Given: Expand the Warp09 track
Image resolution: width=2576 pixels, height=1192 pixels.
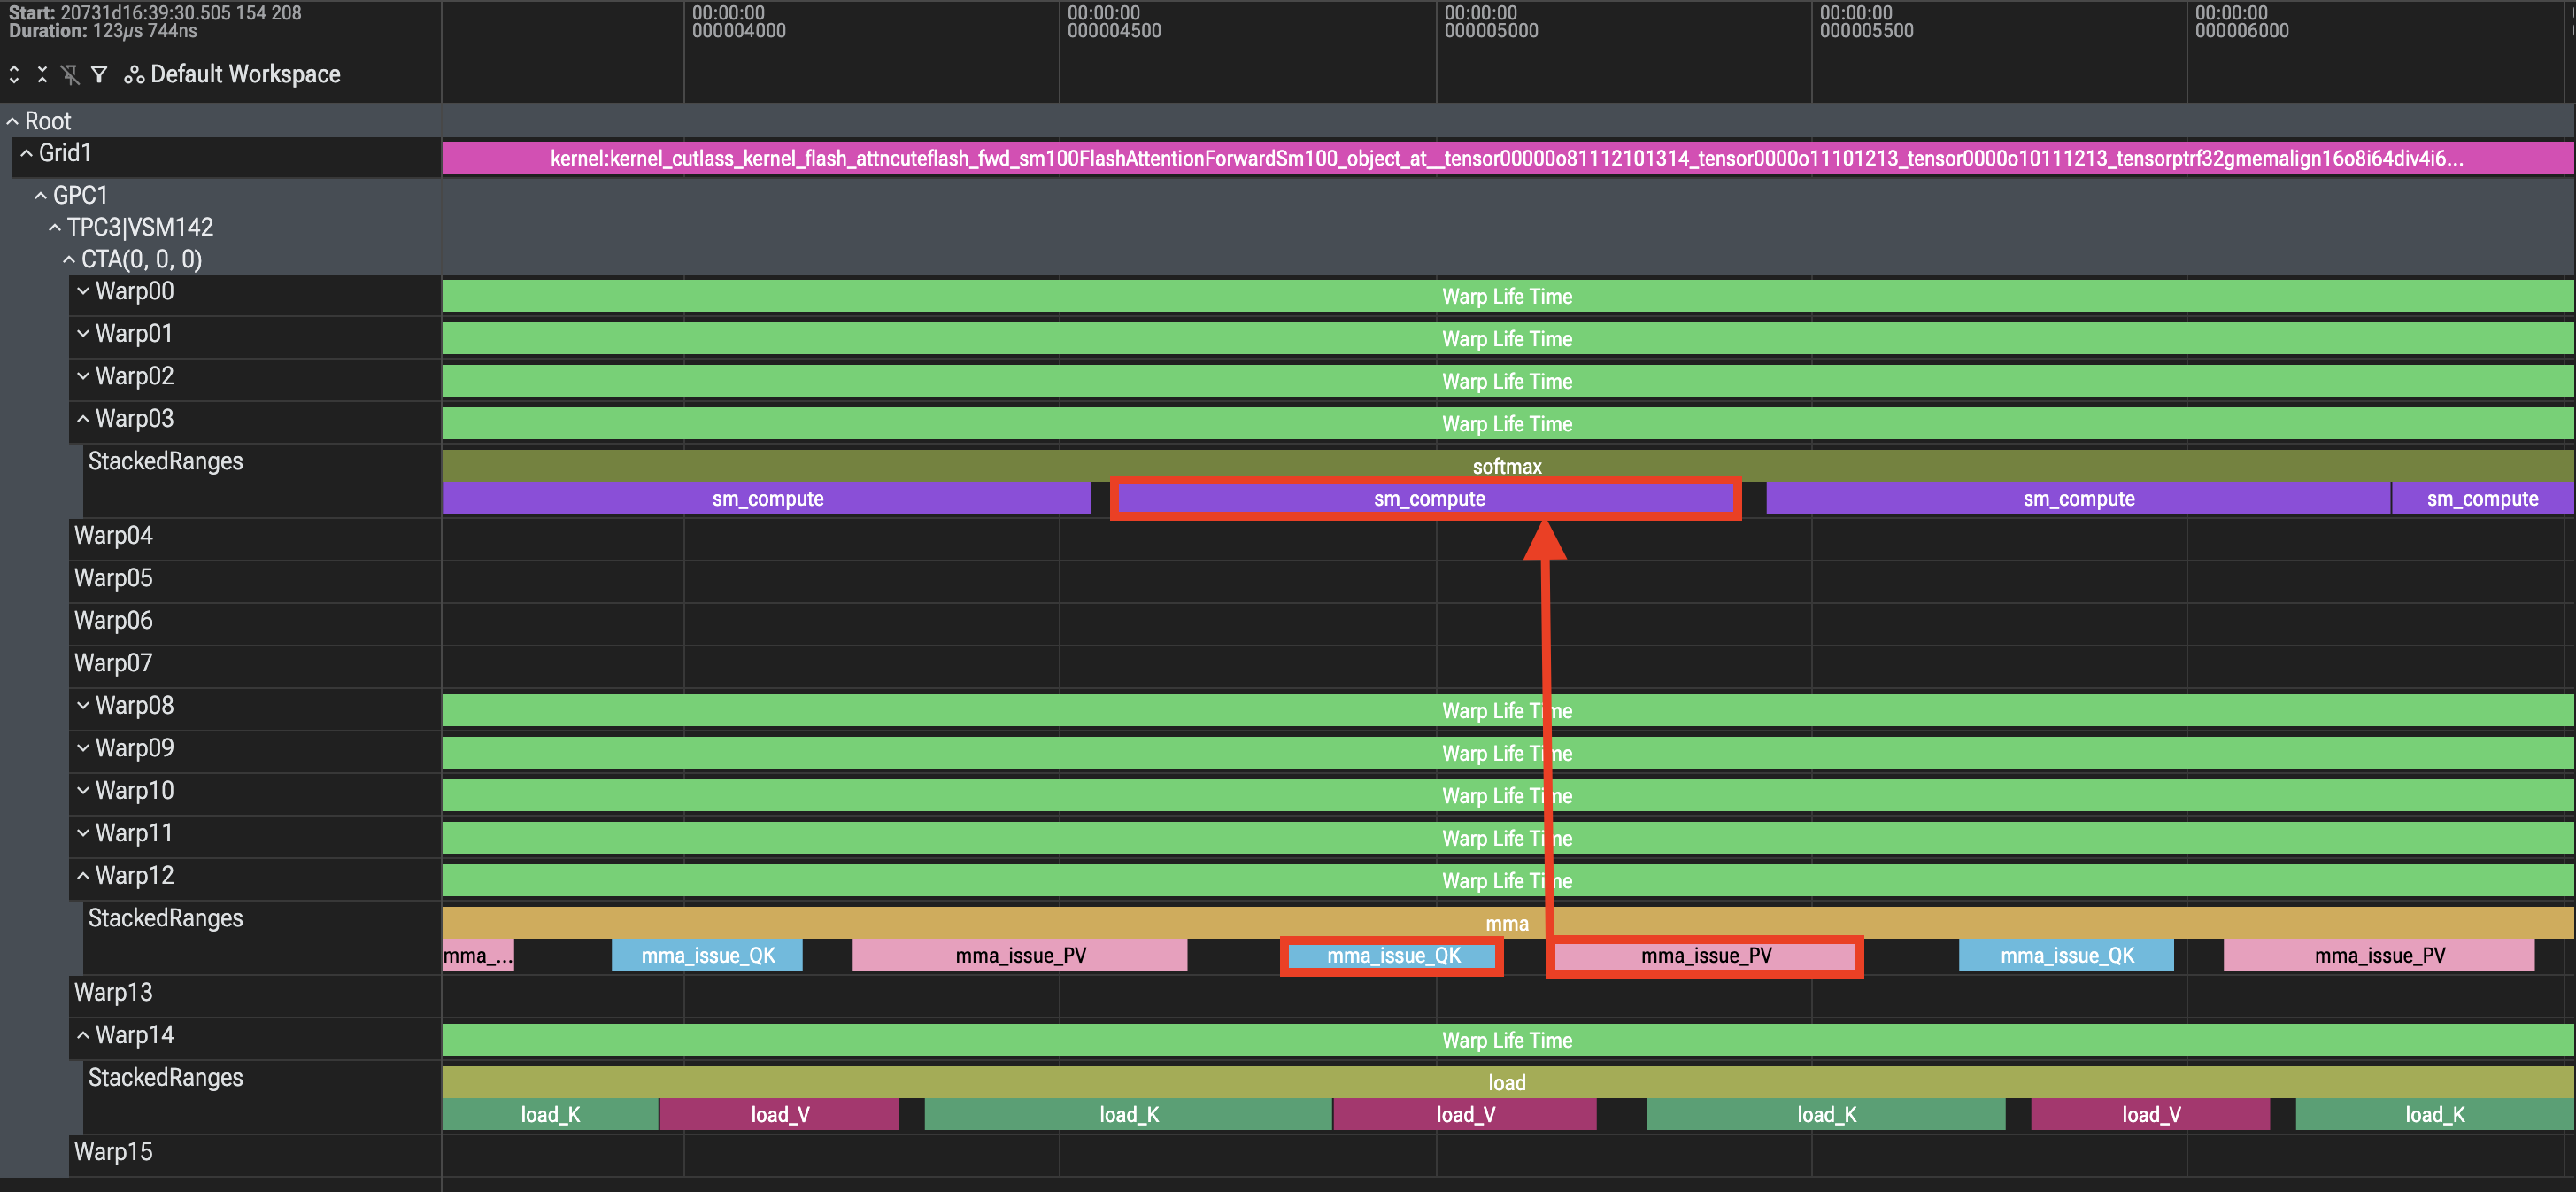Looking at the screenshot, I should tap(83, 748).
